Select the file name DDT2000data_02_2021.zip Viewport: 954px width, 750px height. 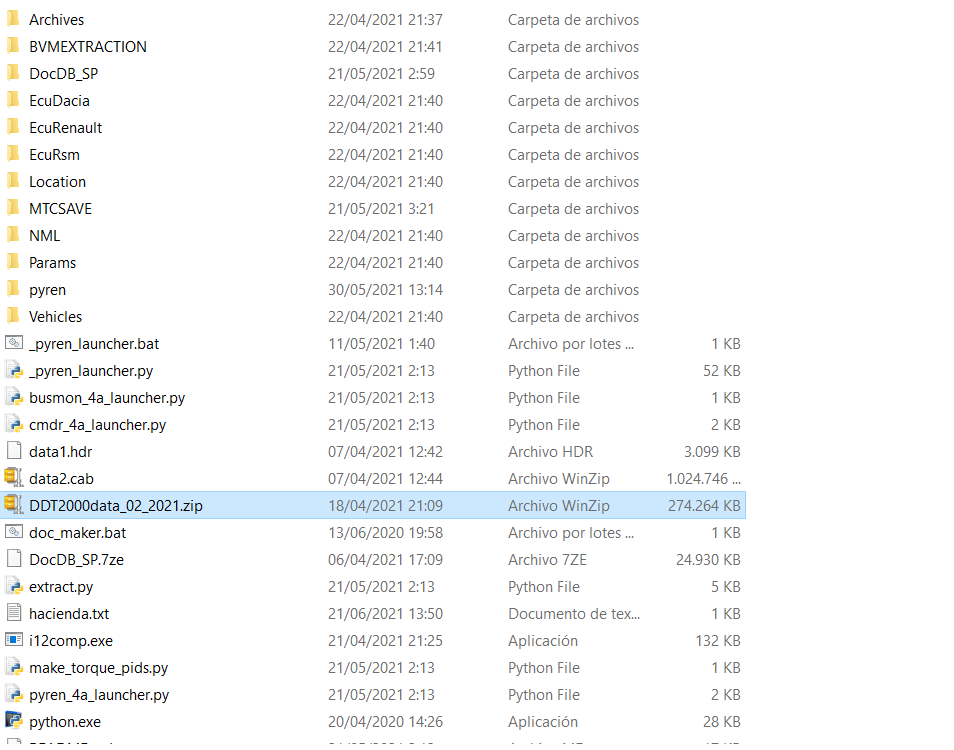coord(116,505)
